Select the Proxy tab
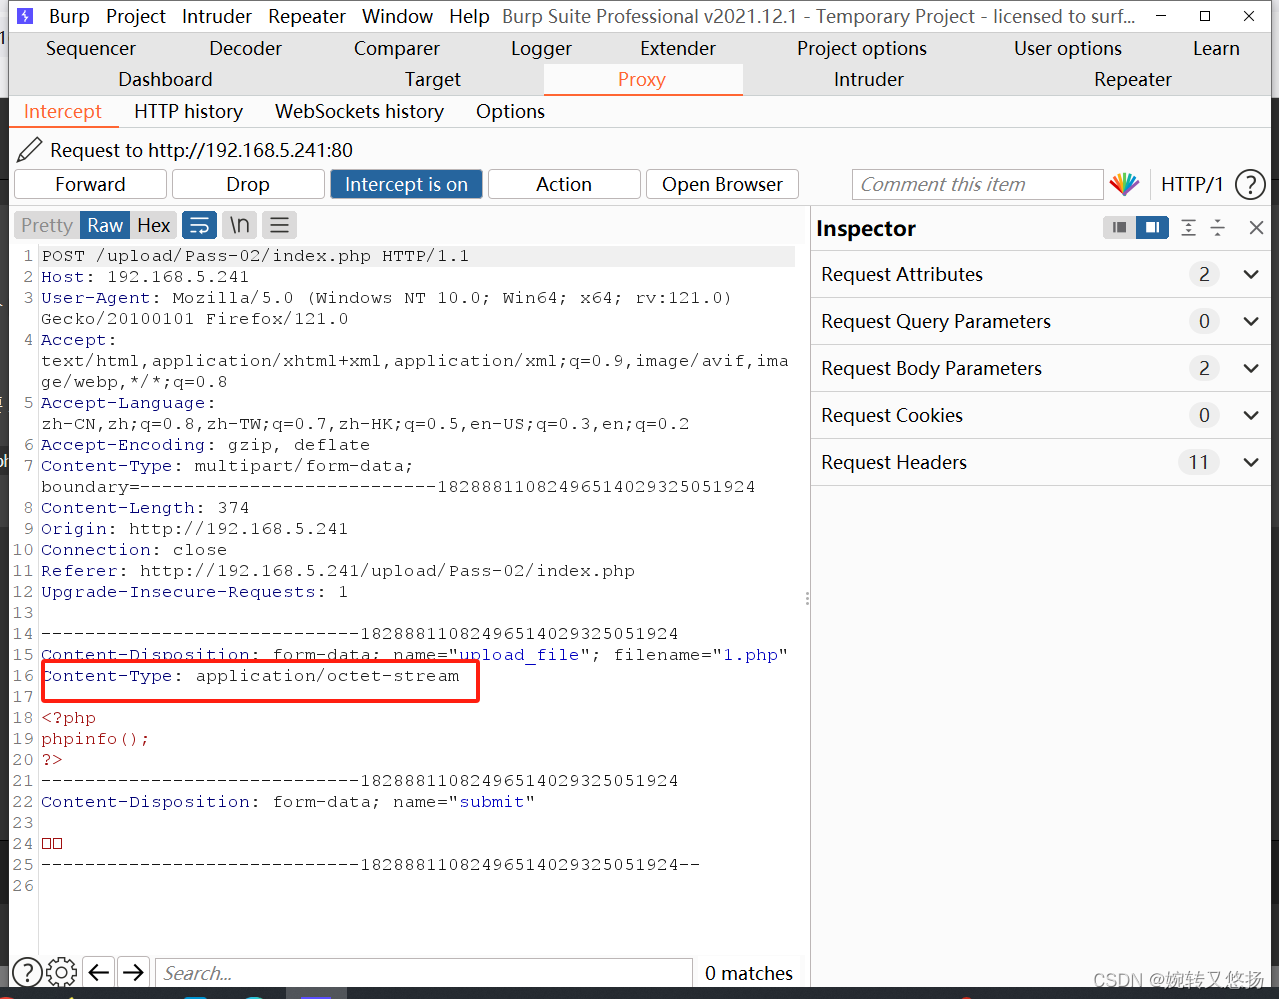Screen dimensions: 1279x999 (642, 79)
